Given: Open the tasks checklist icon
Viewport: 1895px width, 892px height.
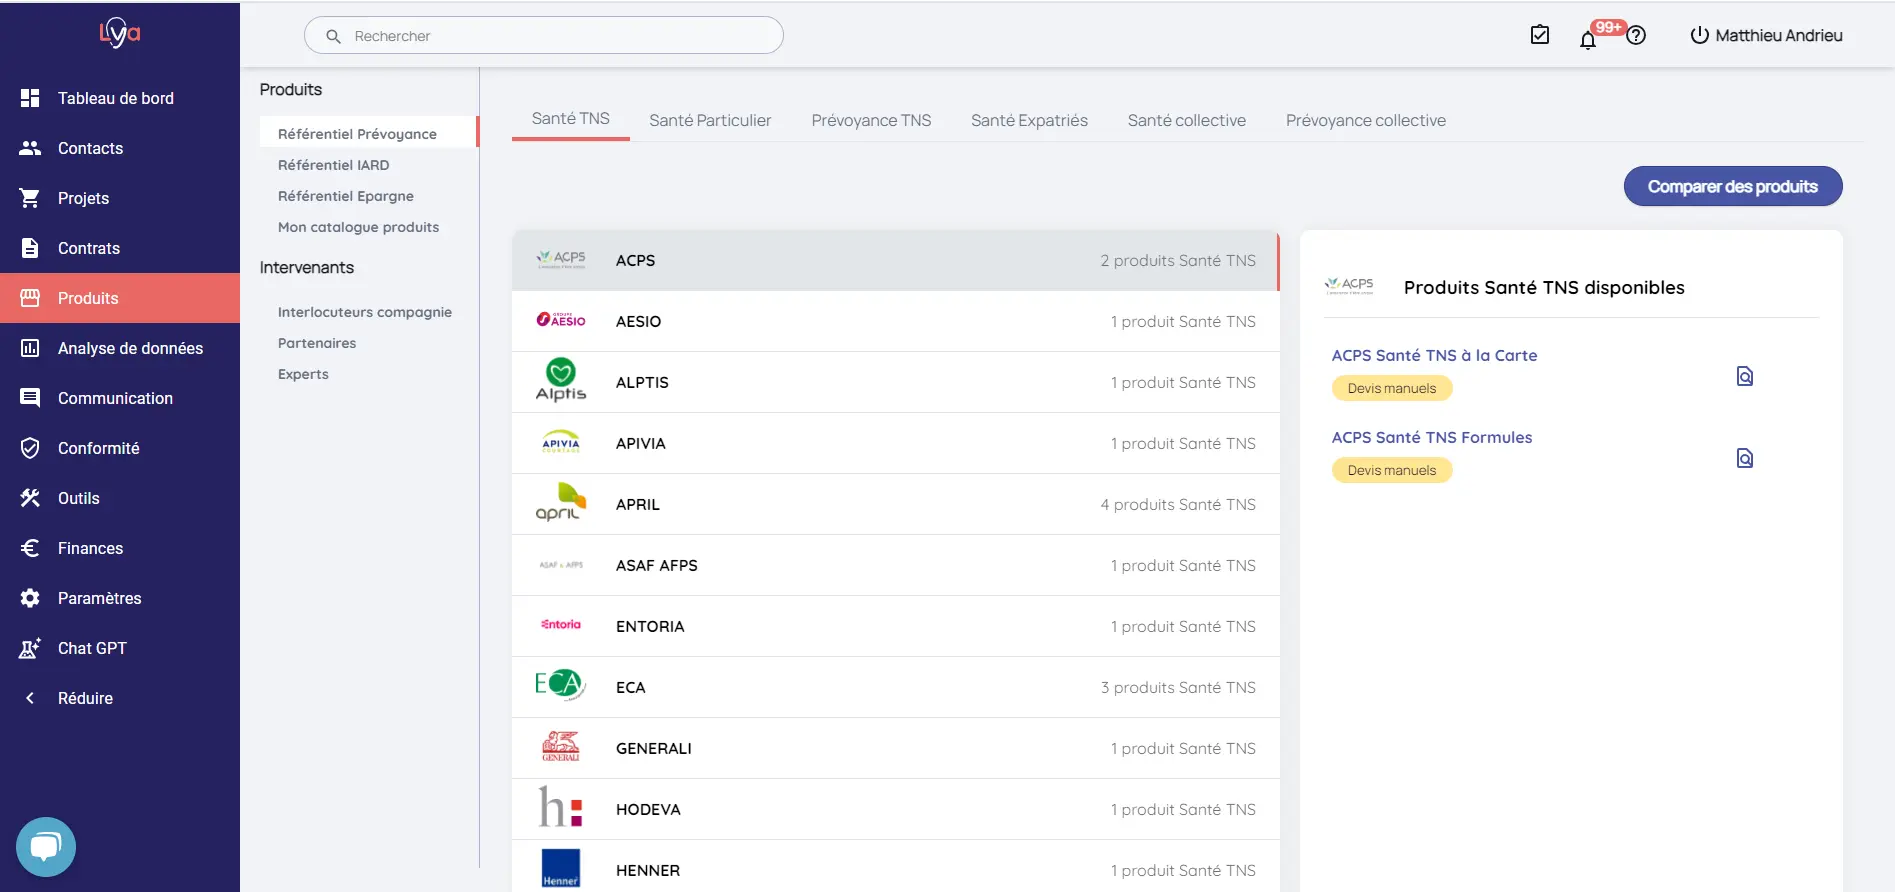Looking at the screenshot, I should [x=1540, y=35].
